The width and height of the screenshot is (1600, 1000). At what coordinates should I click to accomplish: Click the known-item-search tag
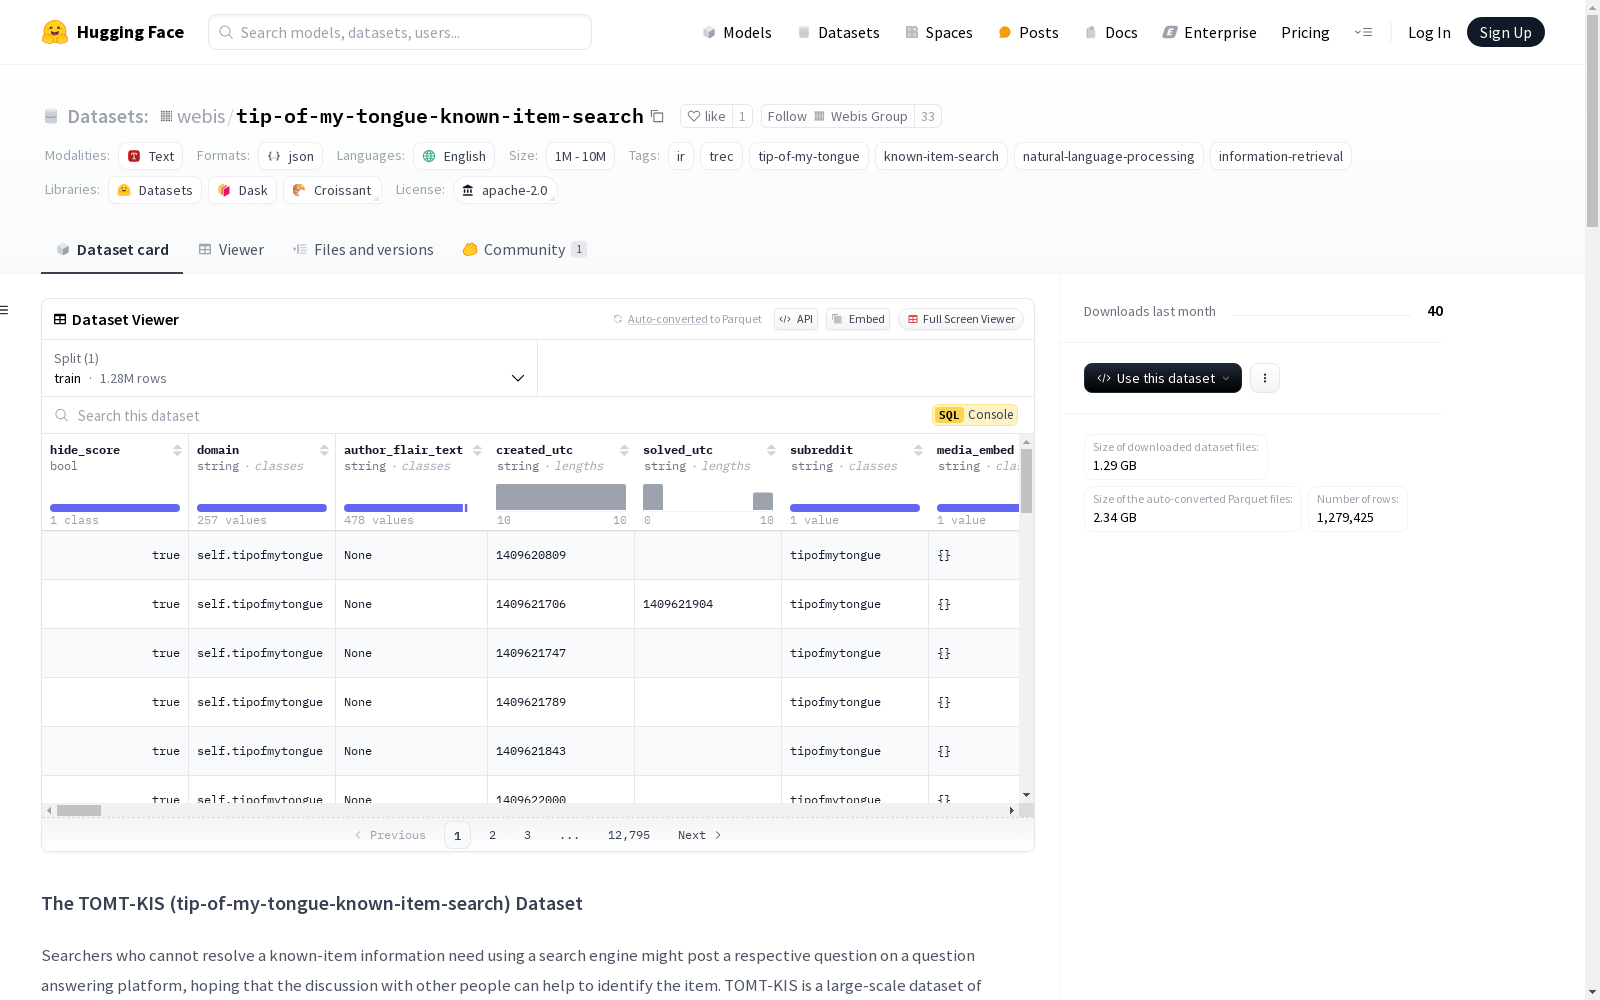pyautogui.click(x=941, y=156)
